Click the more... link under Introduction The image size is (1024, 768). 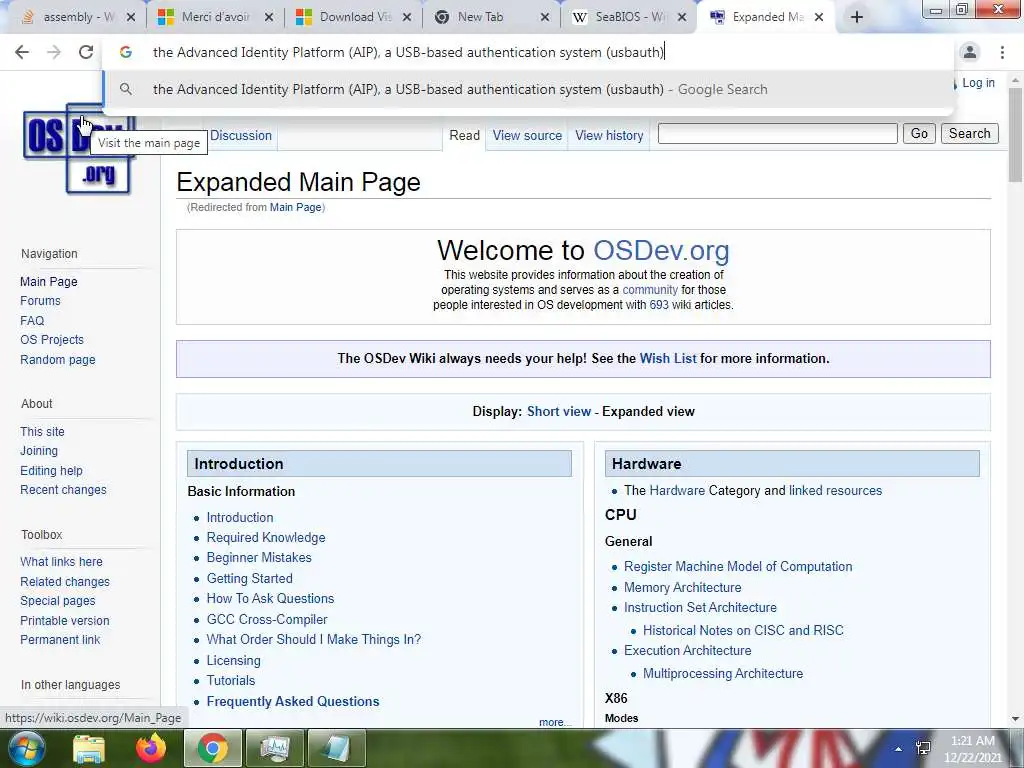pyautogui.click(x=554, y=722)
